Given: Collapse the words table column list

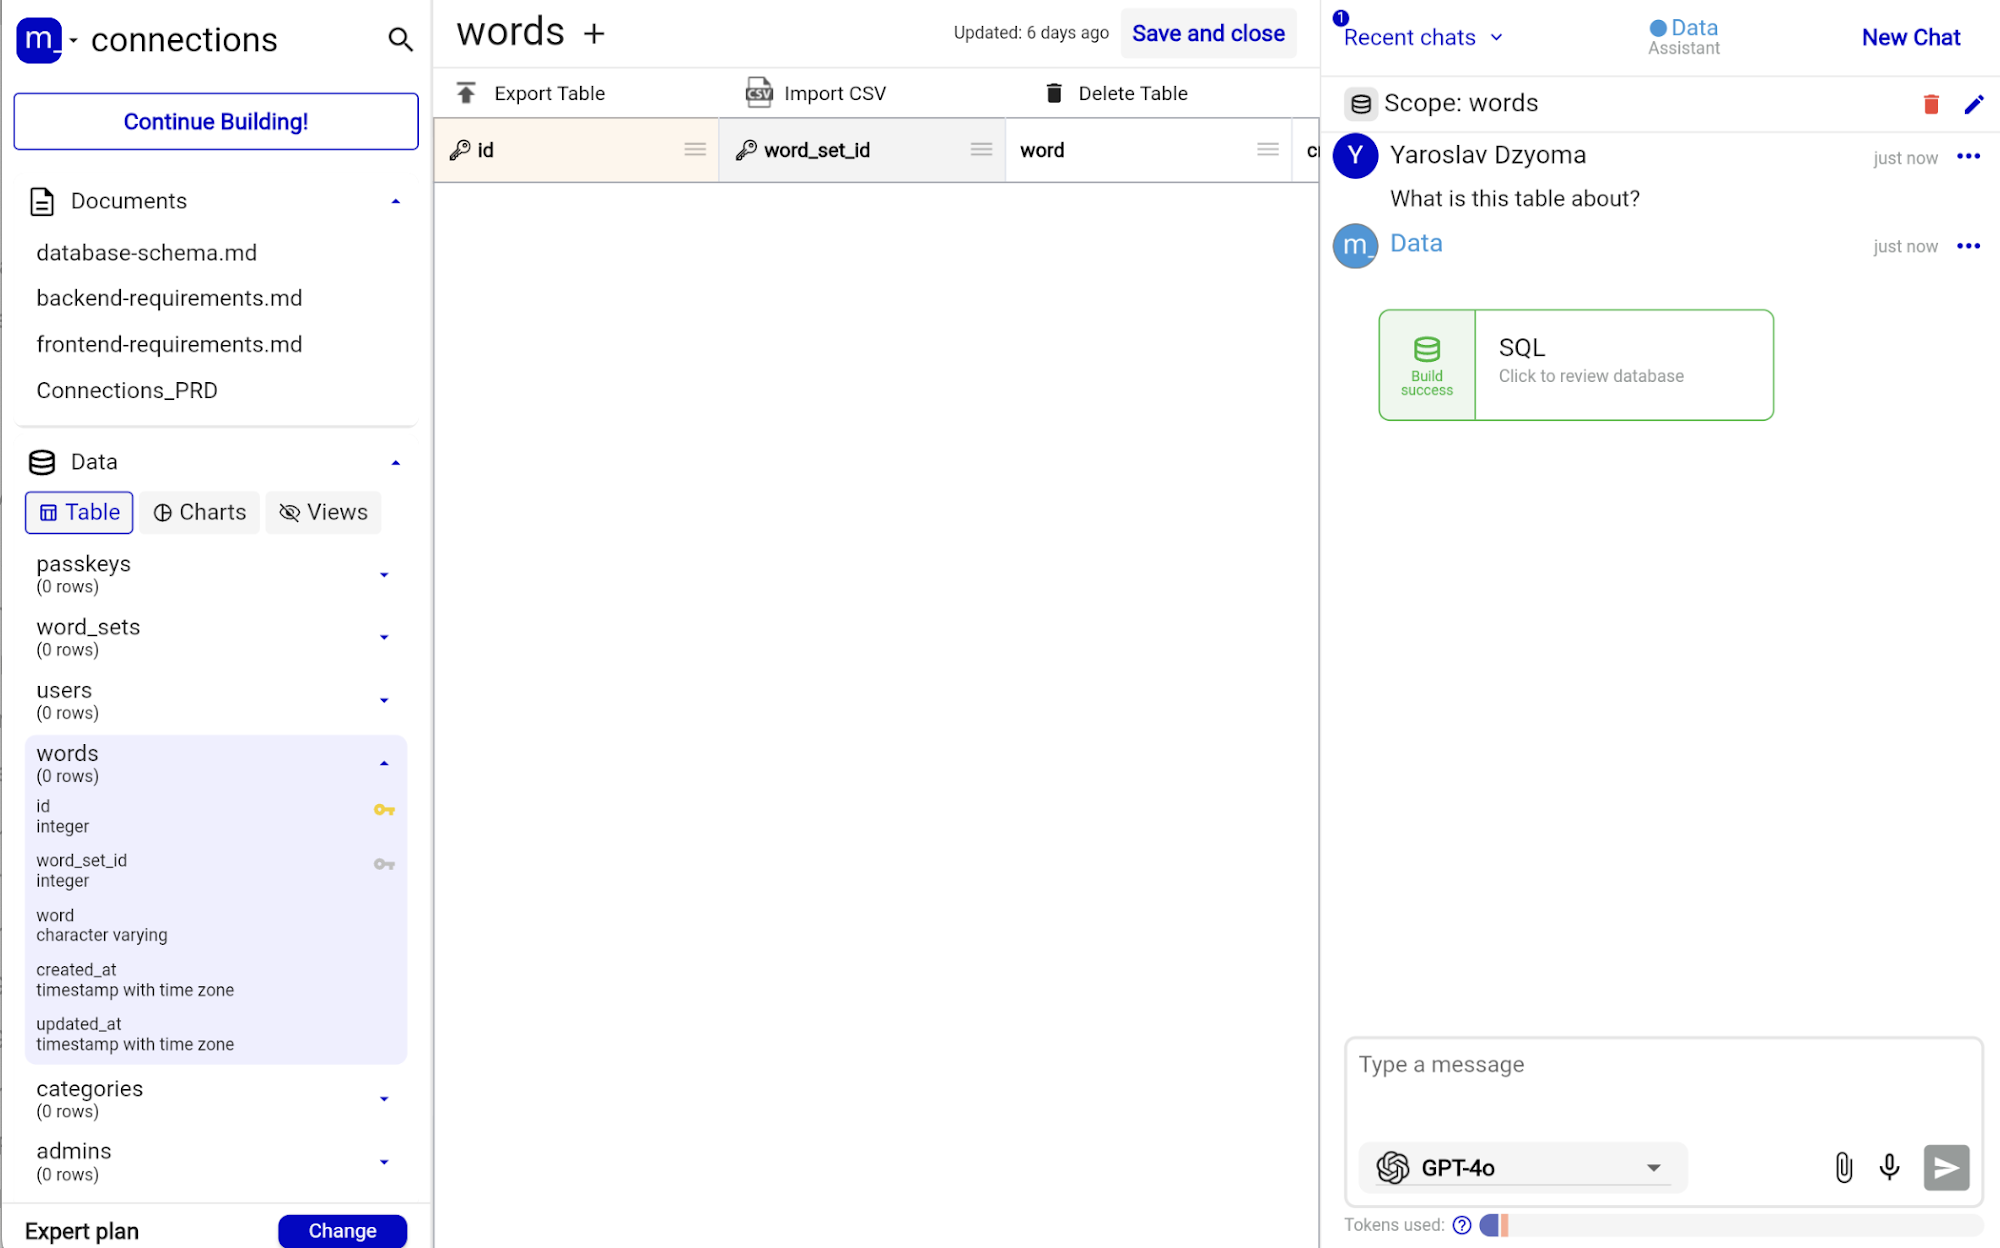Looking at the screenshot, I should coord(384,764).
